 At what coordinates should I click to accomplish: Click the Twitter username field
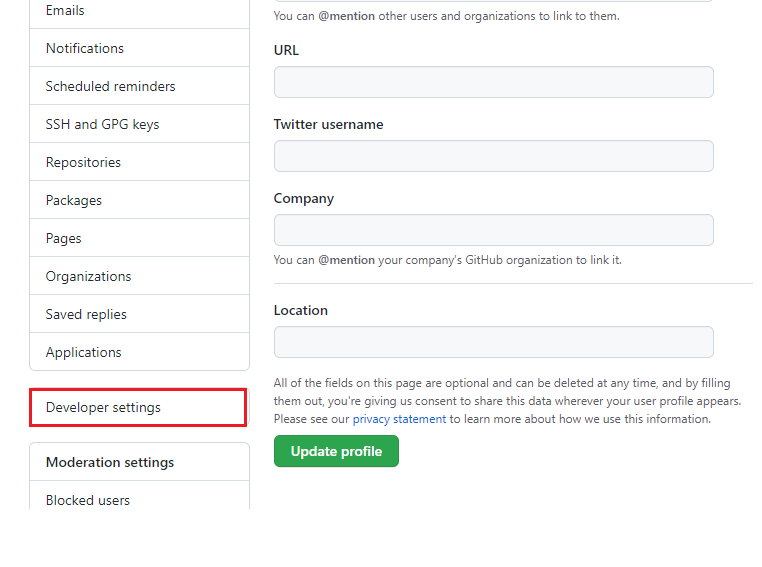pos(494,156)
